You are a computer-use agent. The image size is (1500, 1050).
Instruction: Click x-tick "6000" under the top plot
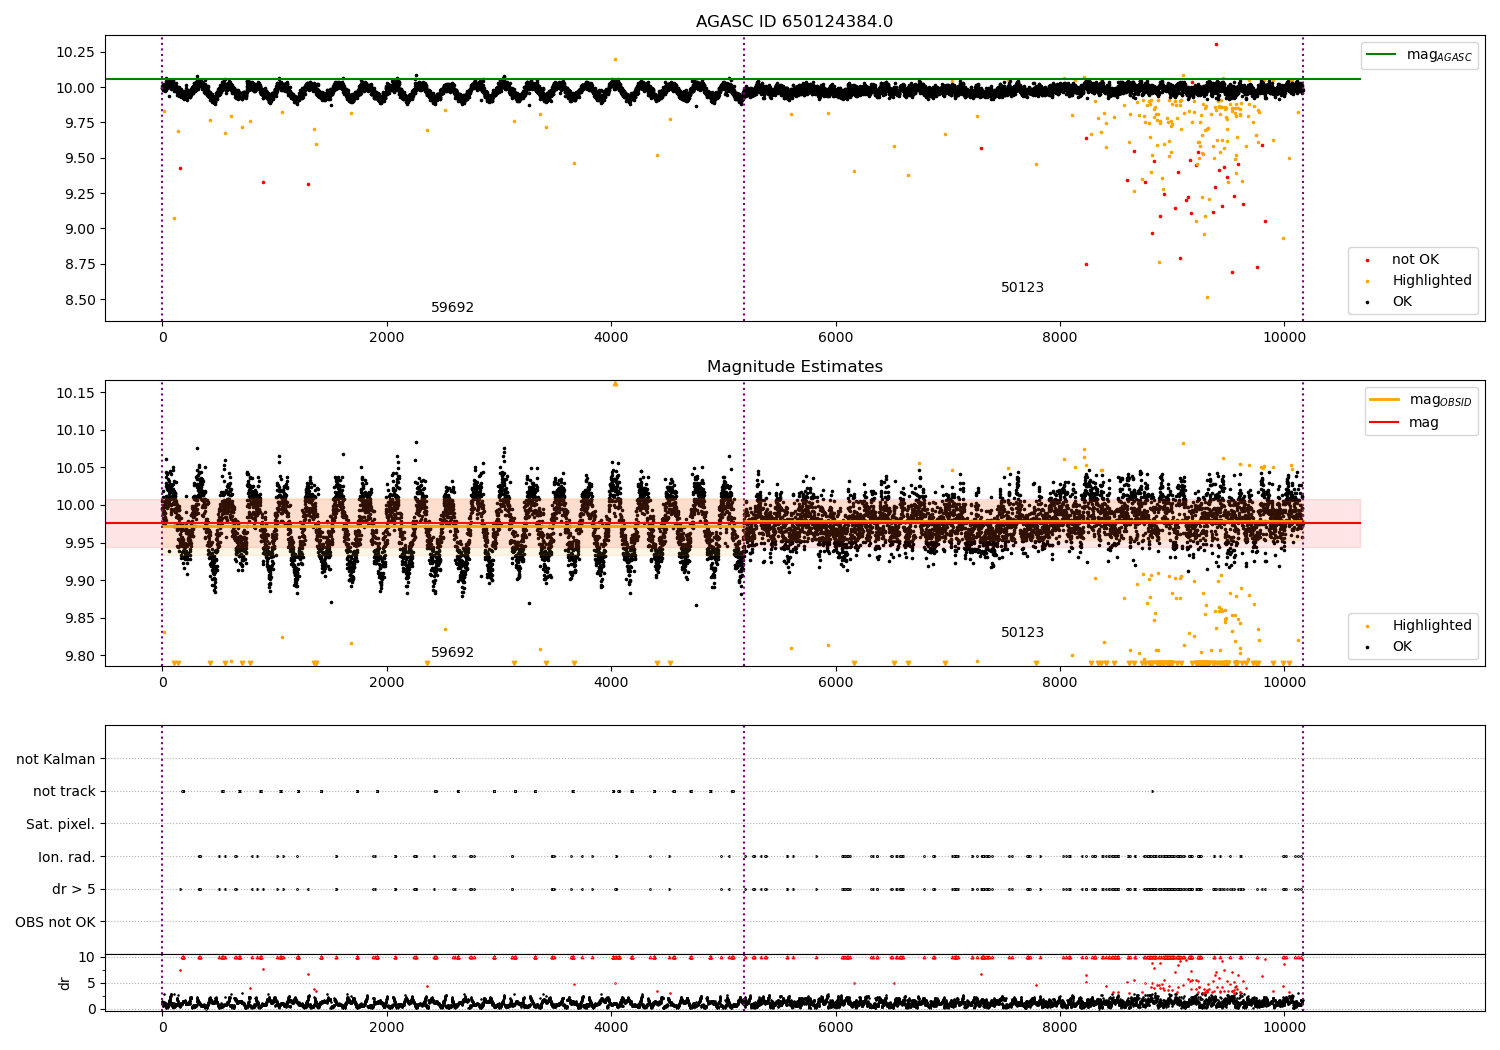[835, 338]
